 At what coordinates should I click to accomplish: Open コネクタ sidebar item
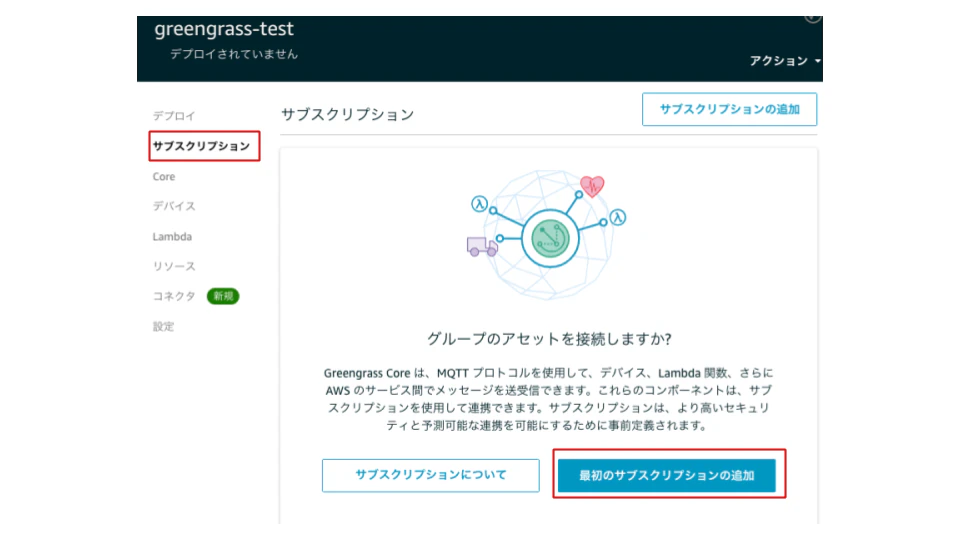click(x=174, y=296)
